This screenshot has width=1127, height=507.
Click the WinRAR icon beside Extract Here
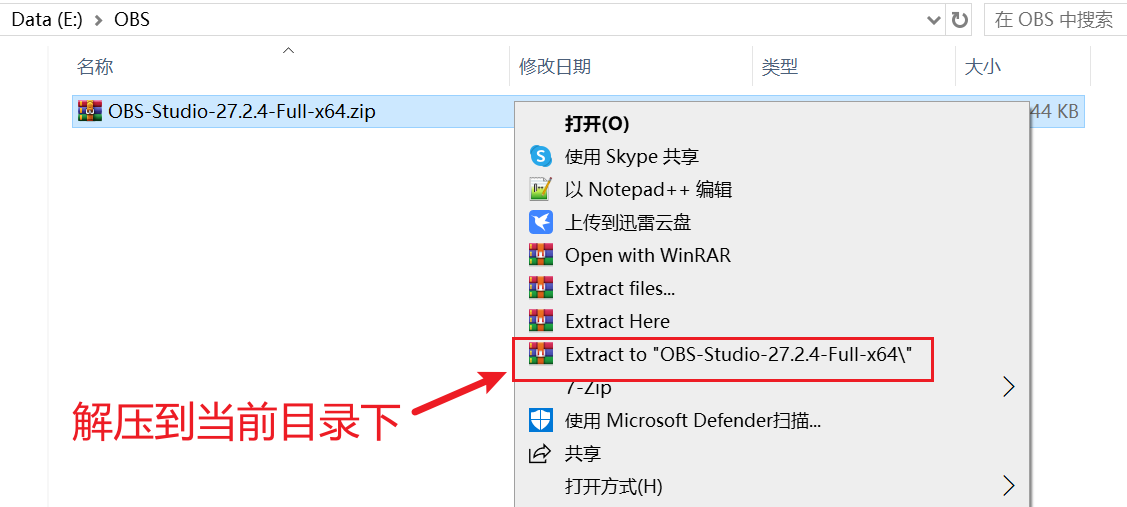coord(541,321)
